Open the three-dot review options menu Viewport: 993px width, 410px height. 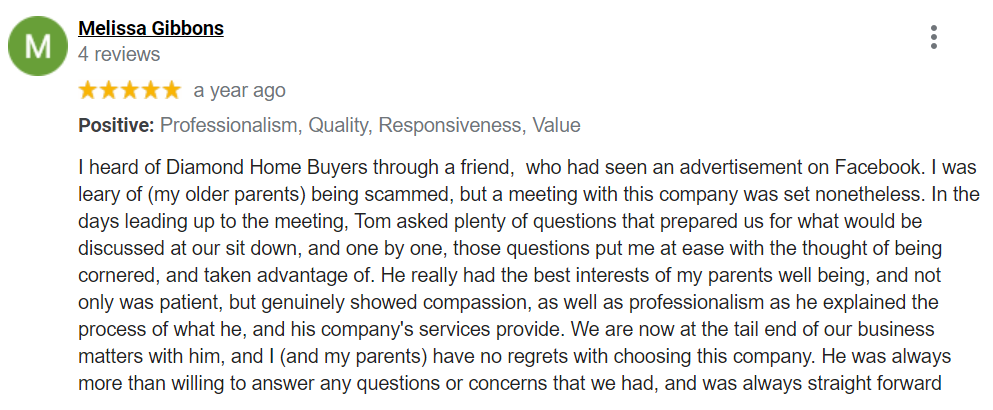click(933, 37)
